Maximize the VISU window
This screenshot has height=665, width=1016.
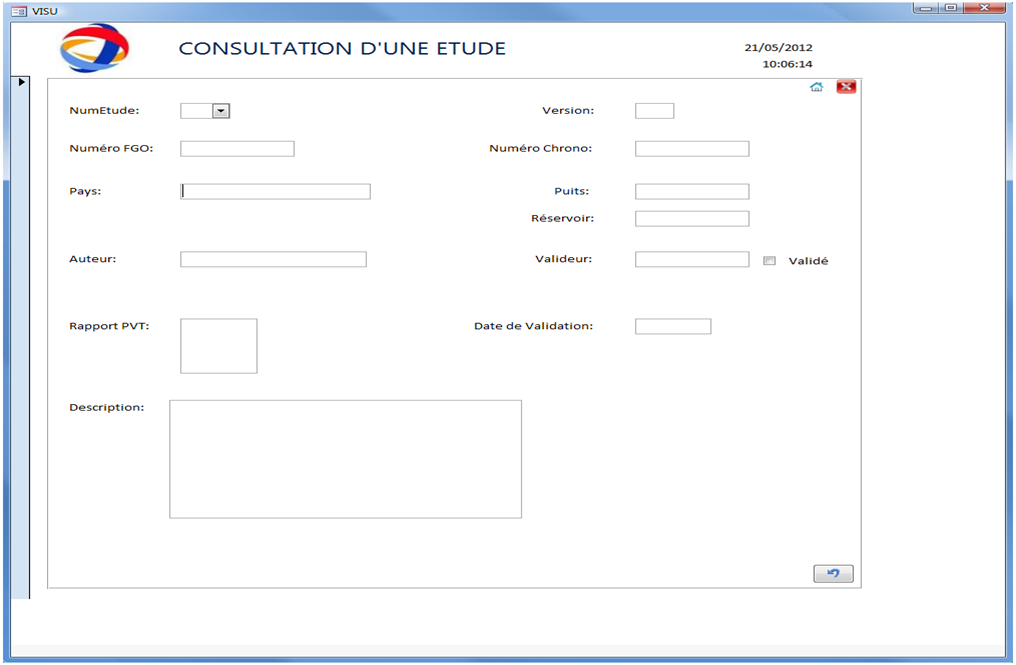coord(950,8)
